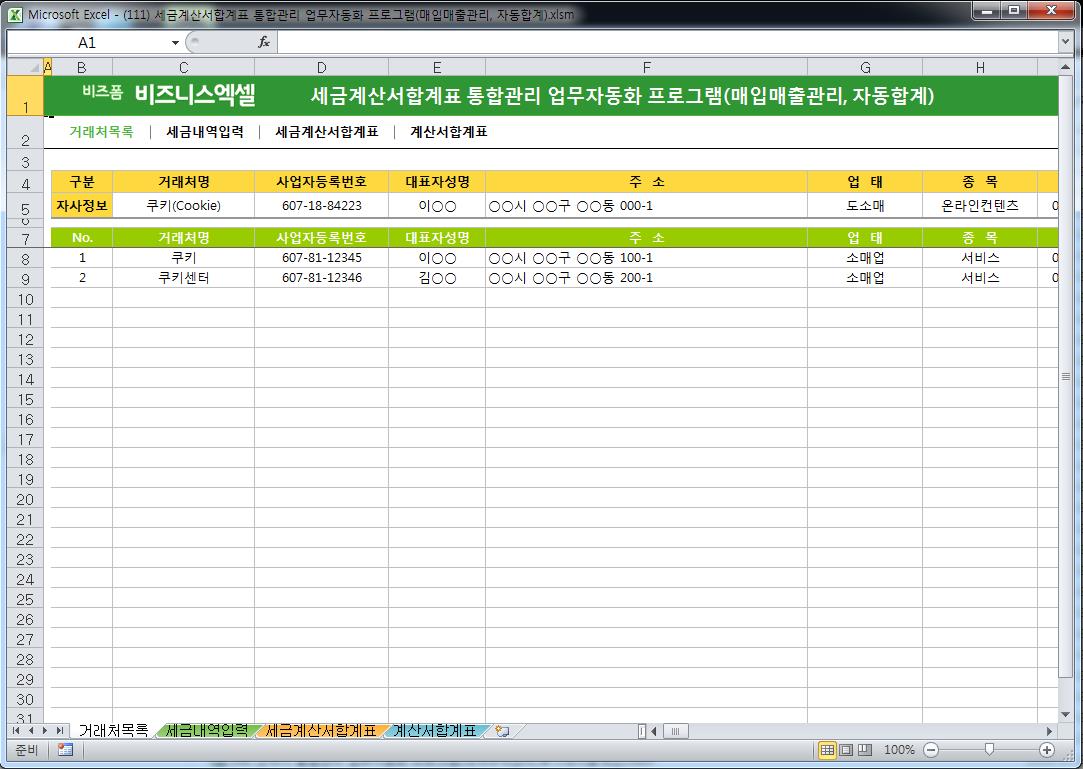
Task: Switch to Page Break Preview view
Action: 865,750
